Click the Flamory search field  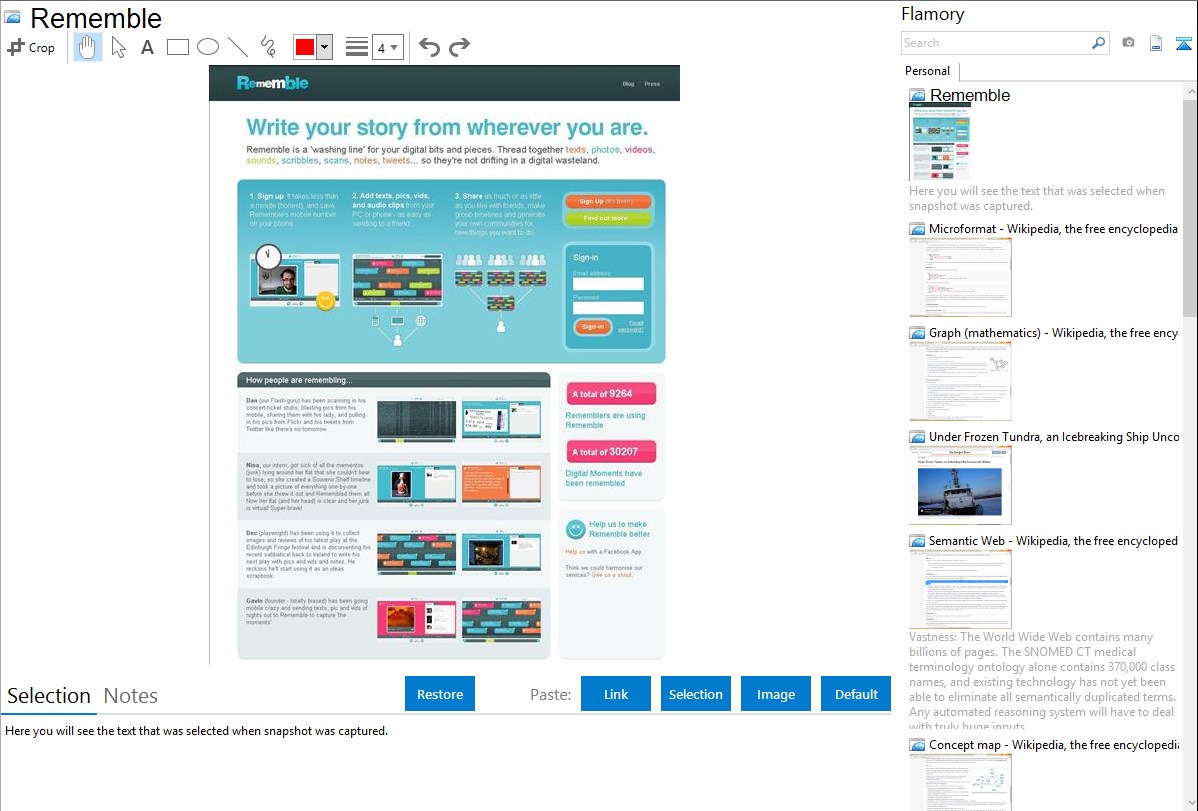(996, 43)
